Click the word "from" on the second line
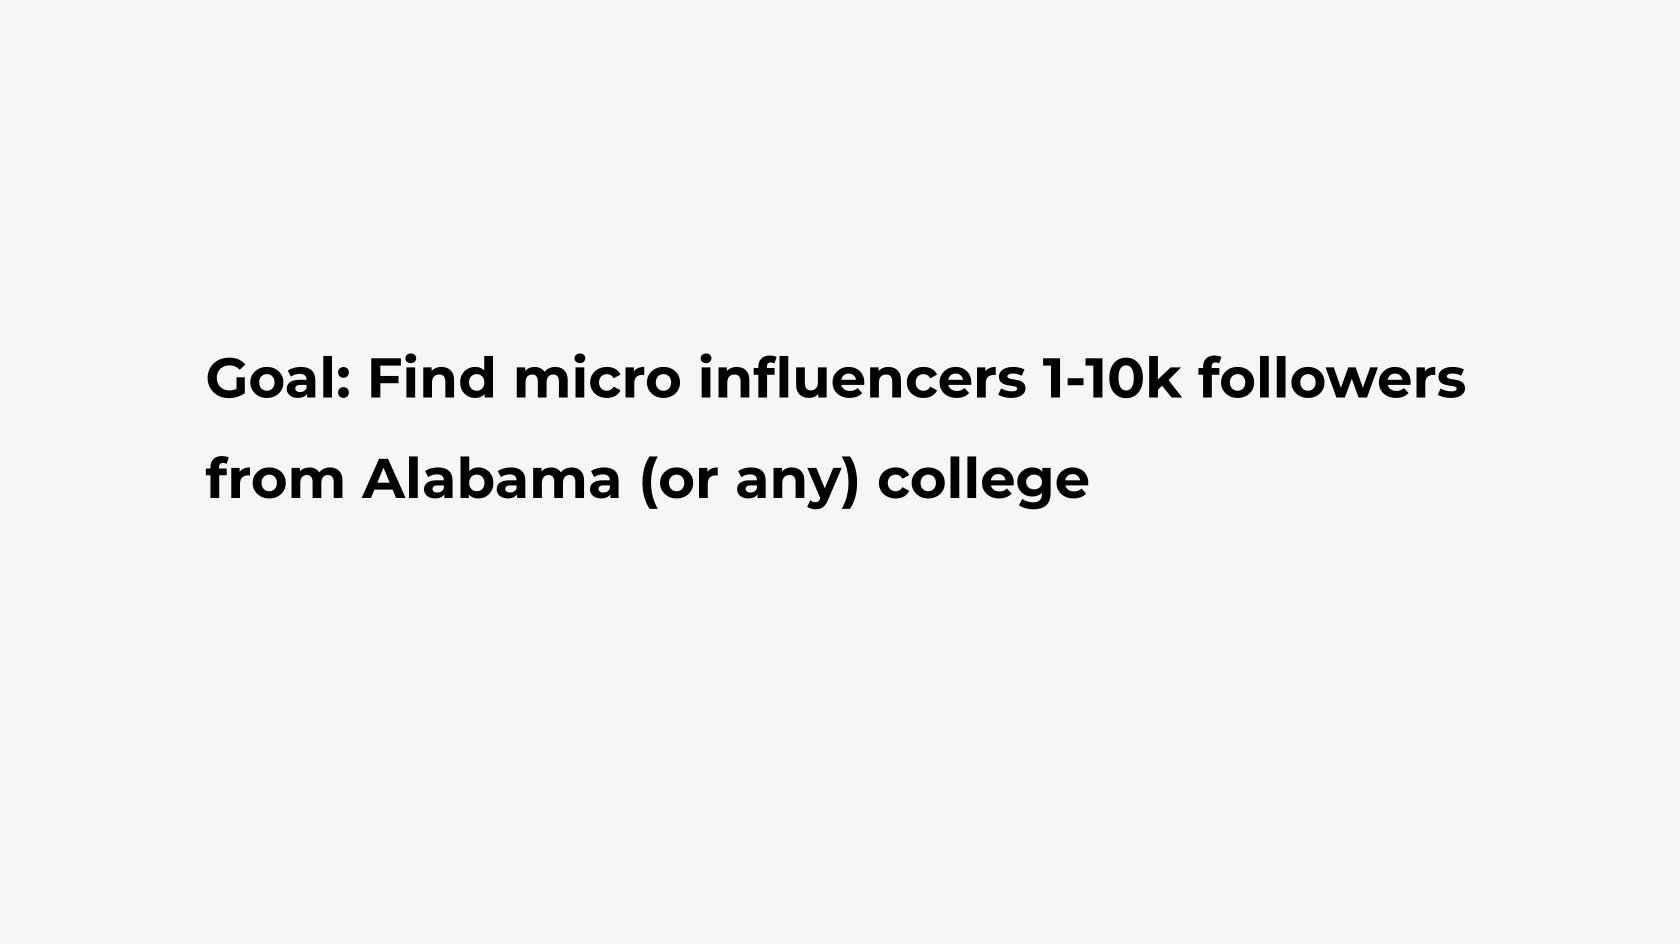This screenshot has width=1680, height=944. pyautogui.click(x=275, y=478)
